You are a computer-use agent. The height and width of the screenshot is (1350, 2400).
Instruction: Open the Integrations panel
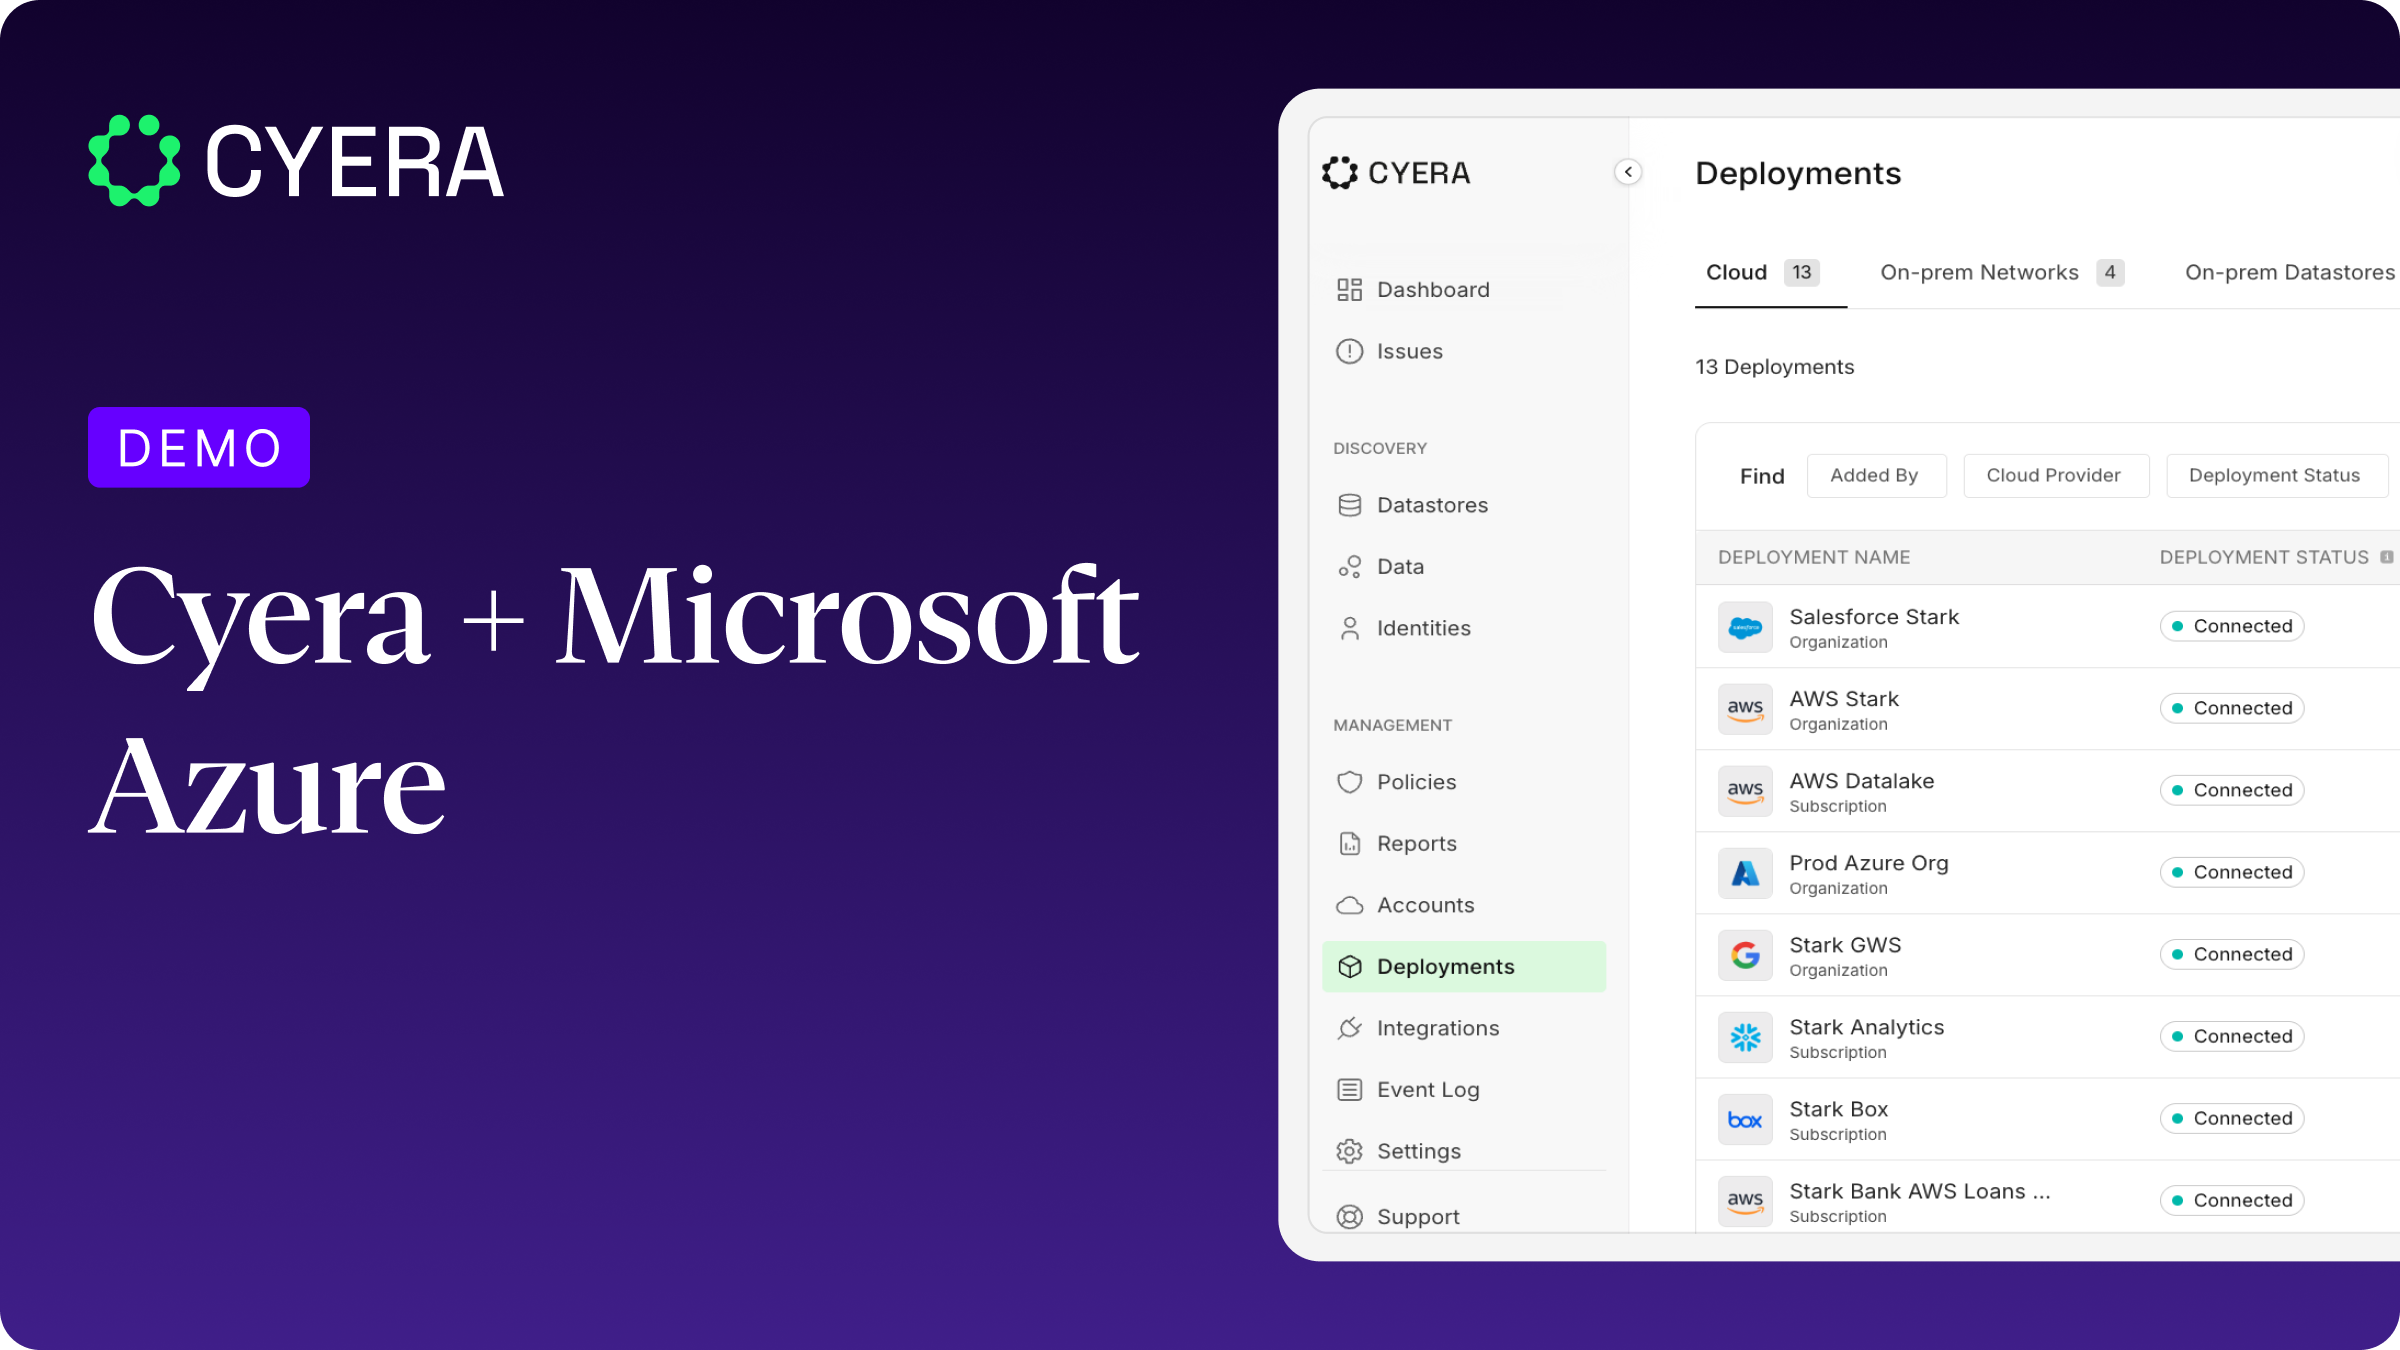pyautogui.click(x=1438, y=1027)
